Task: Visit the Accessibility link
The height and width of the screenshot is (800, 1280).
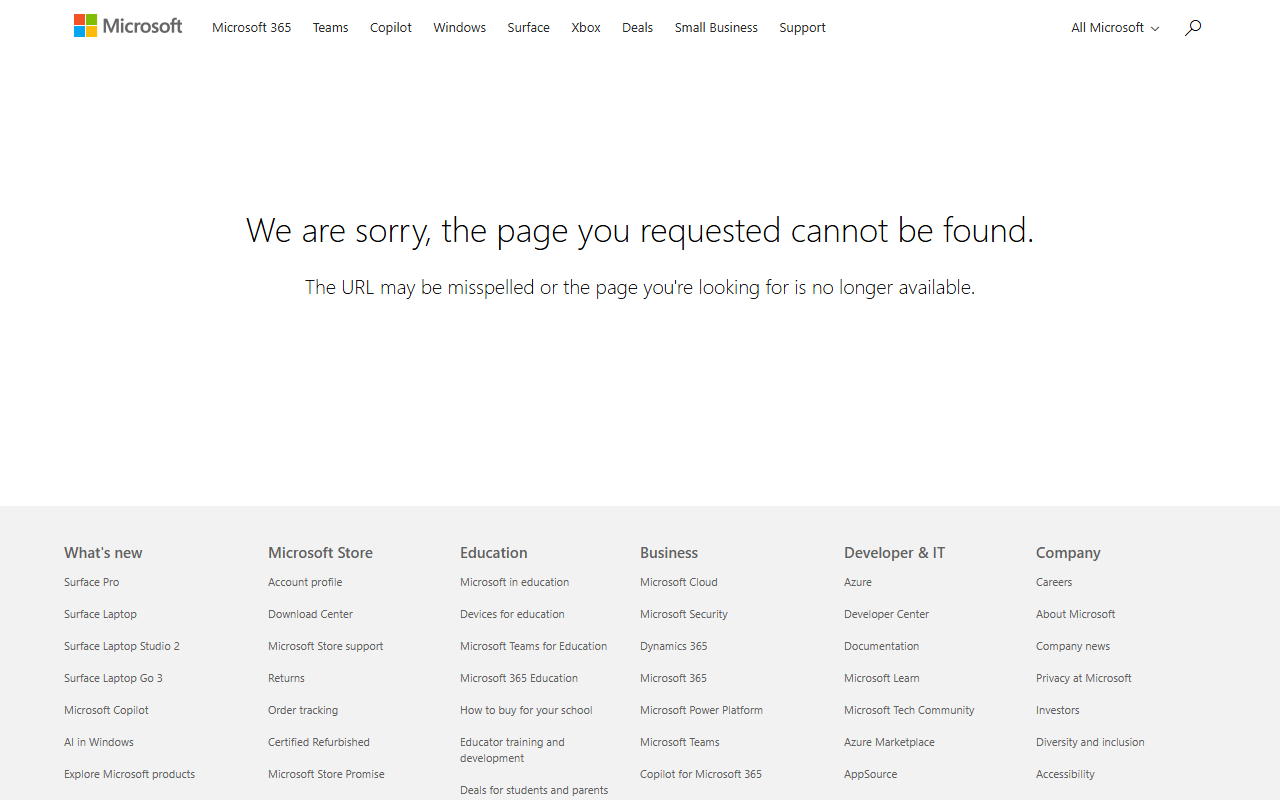Action: (1065, 774)
